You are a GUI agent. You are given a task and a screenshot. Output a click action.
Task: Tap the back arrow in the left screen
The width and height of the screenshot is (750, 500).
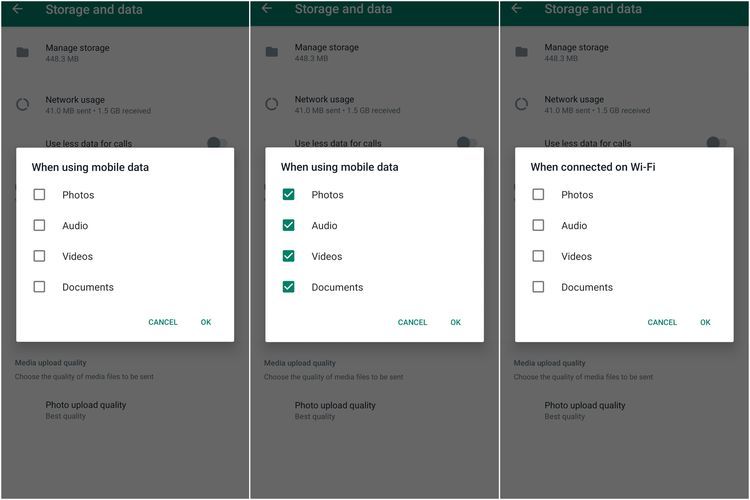click(x=17, y=9)
